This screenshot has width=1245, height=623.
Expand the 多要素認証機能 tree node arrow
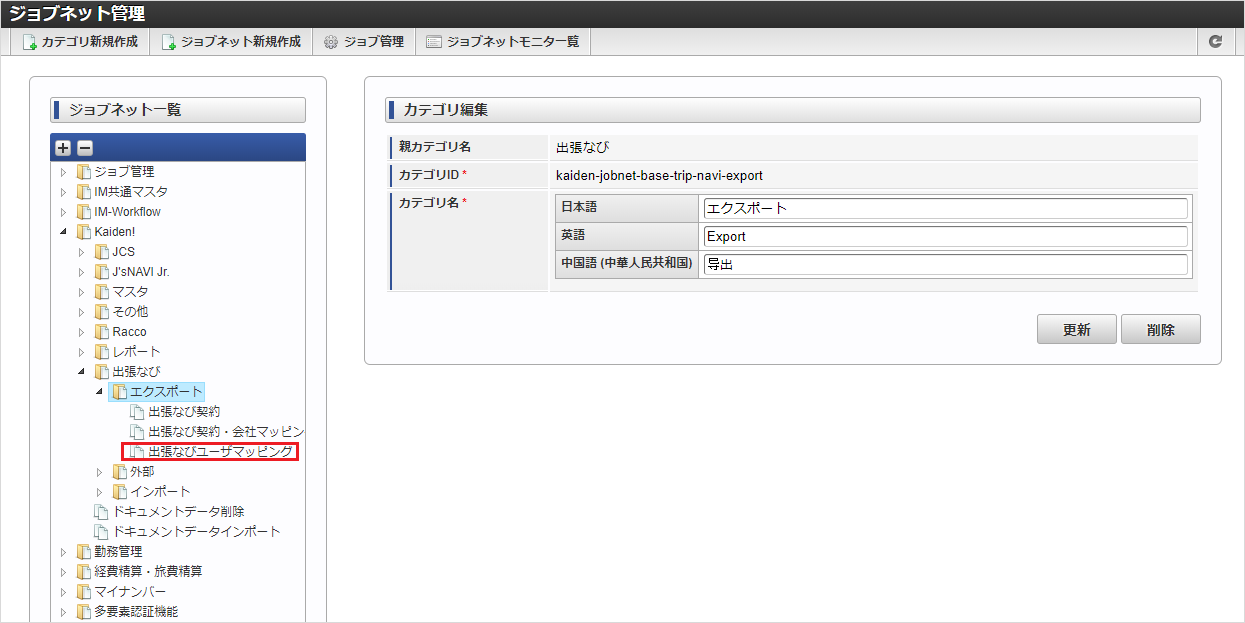[64, 612]
